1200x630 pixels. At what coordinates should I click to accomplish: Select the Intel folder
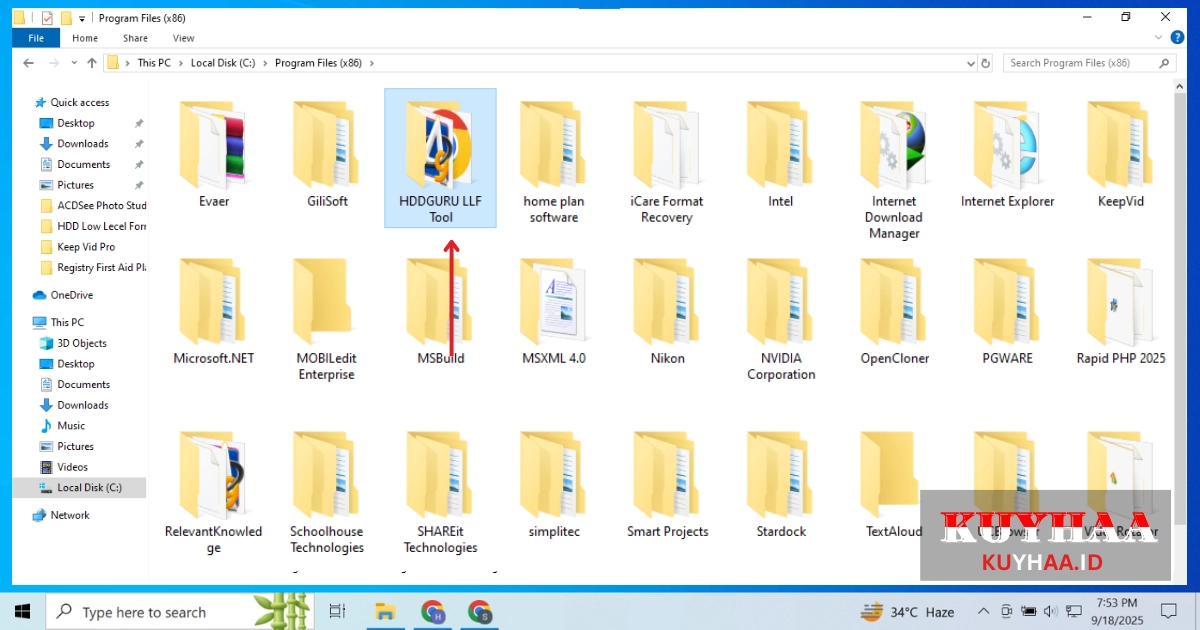(x=781, y=155)
